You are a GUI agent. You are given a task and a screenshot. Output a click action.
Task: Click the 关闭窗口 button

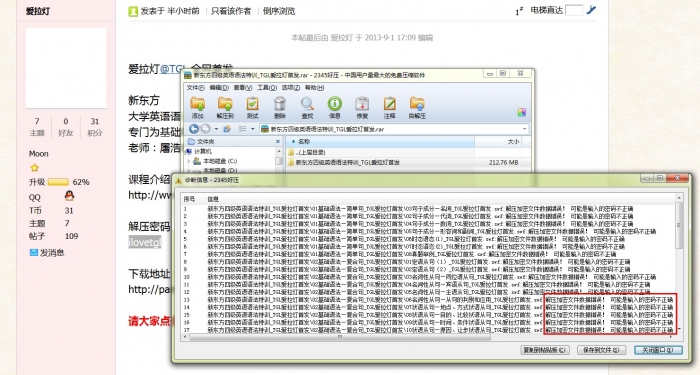pos(658,350)
